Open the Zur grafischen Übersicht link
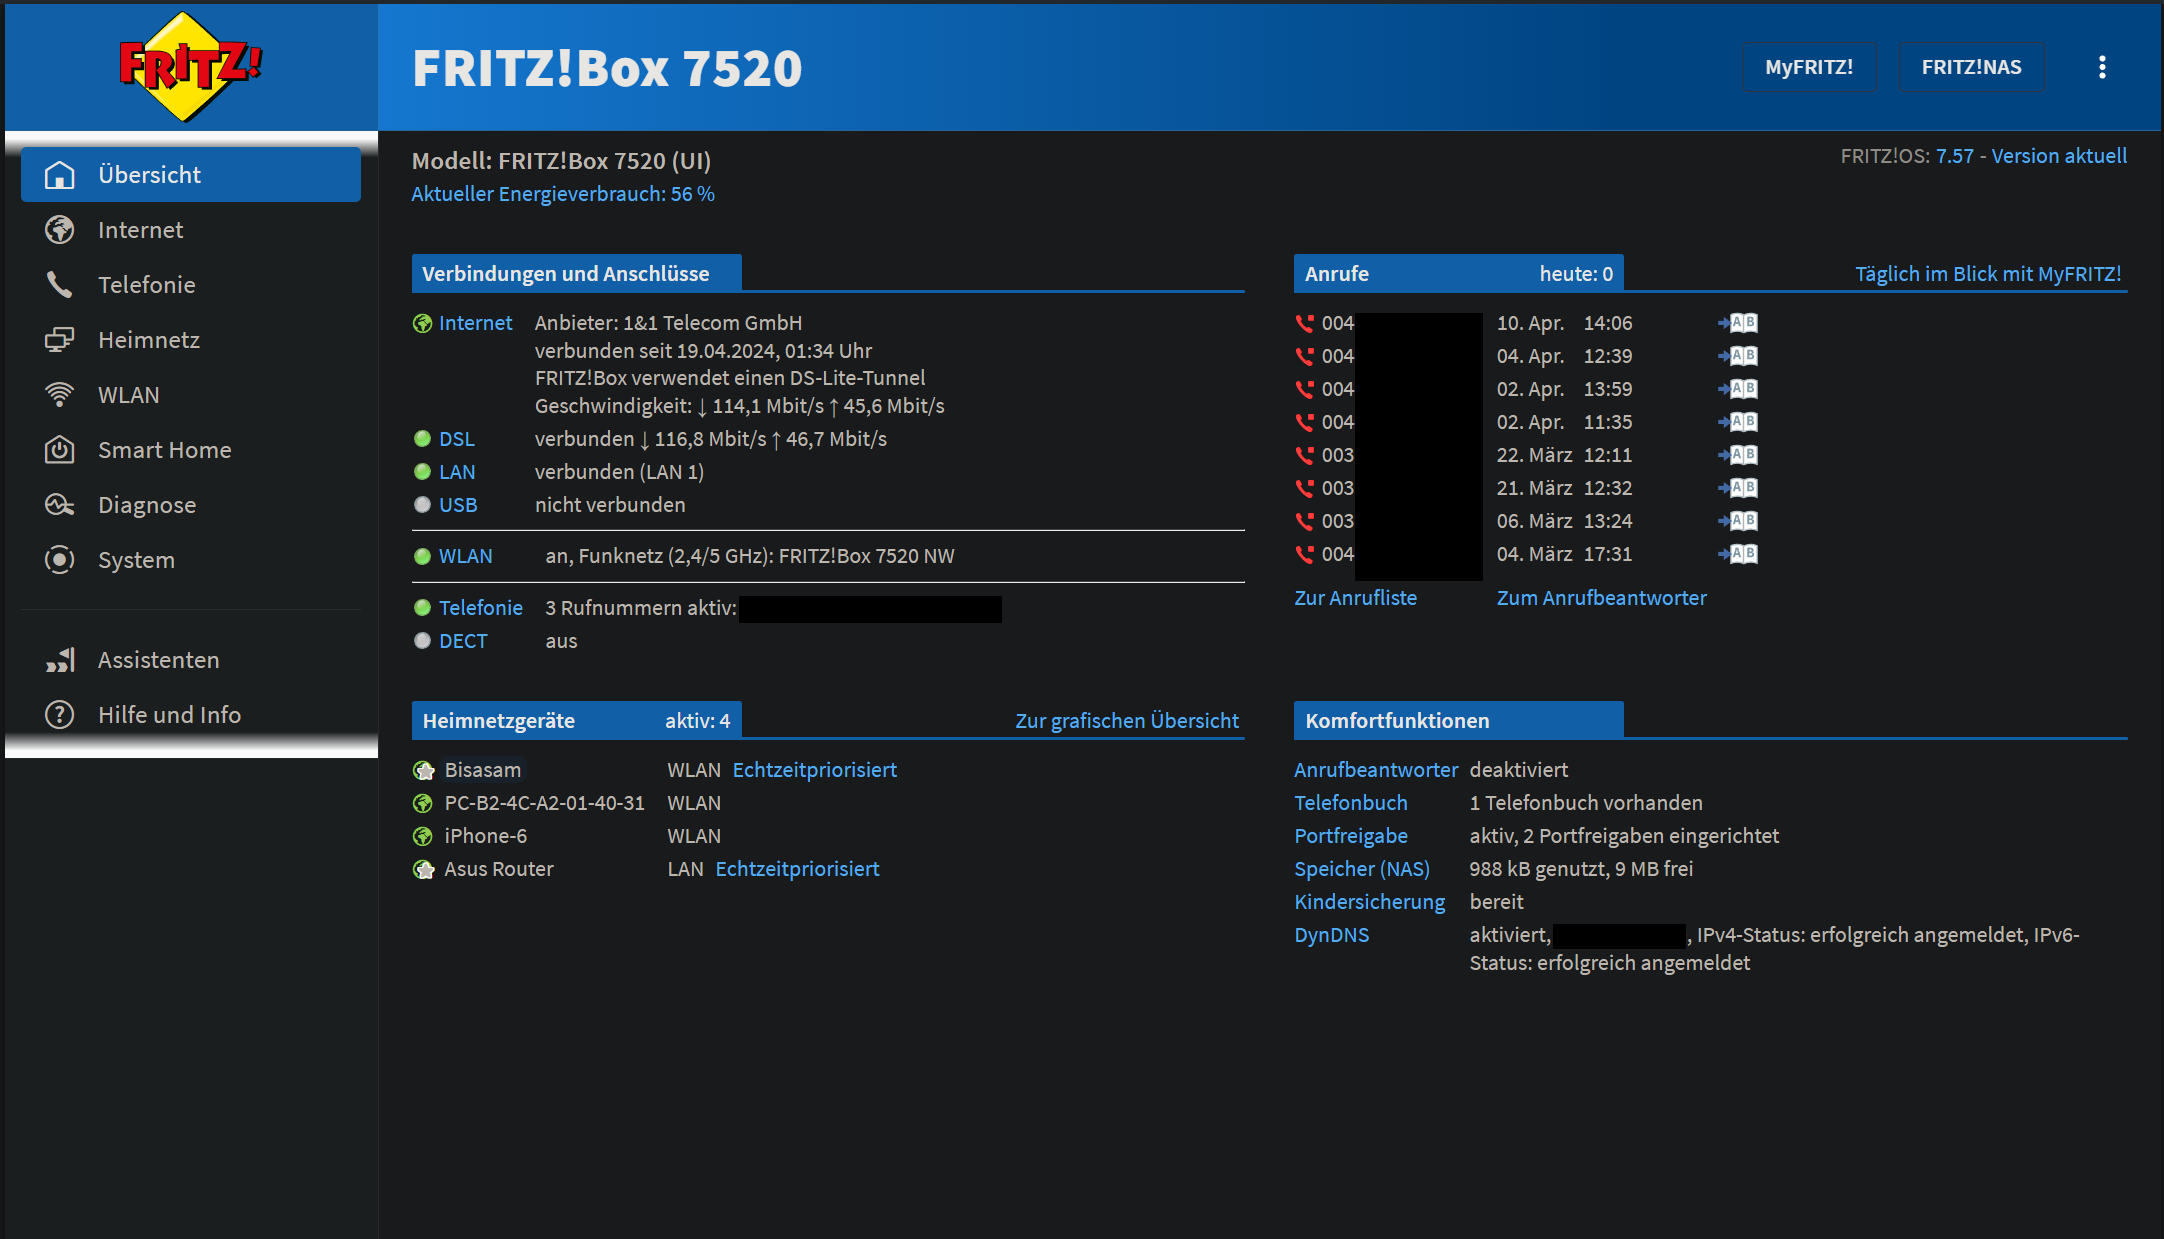The width and height of the screenshot is (2164, 1239). 1126,721
